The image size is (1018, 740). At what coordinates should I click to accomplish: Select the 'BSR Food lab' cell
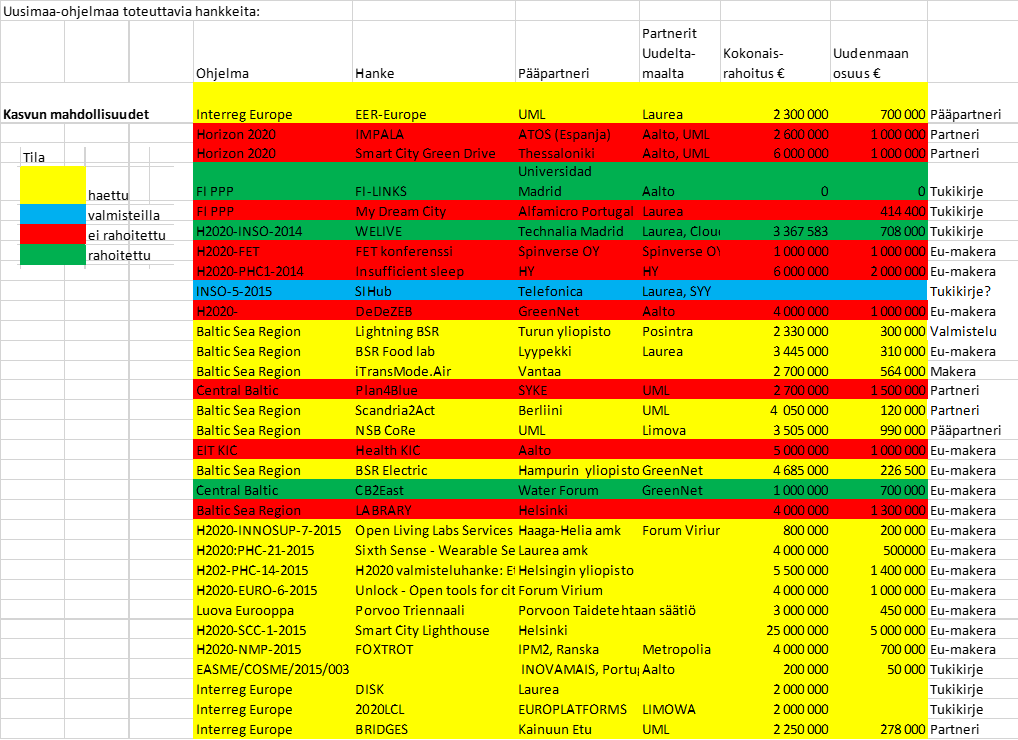pyautogui.click(x=434, y=351)
